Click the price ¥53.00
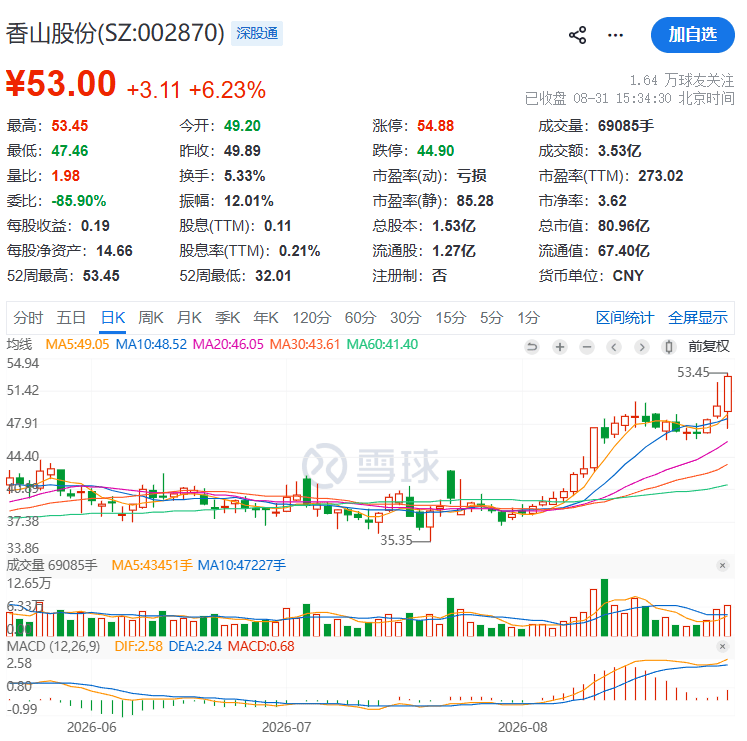 coord(61,84)
